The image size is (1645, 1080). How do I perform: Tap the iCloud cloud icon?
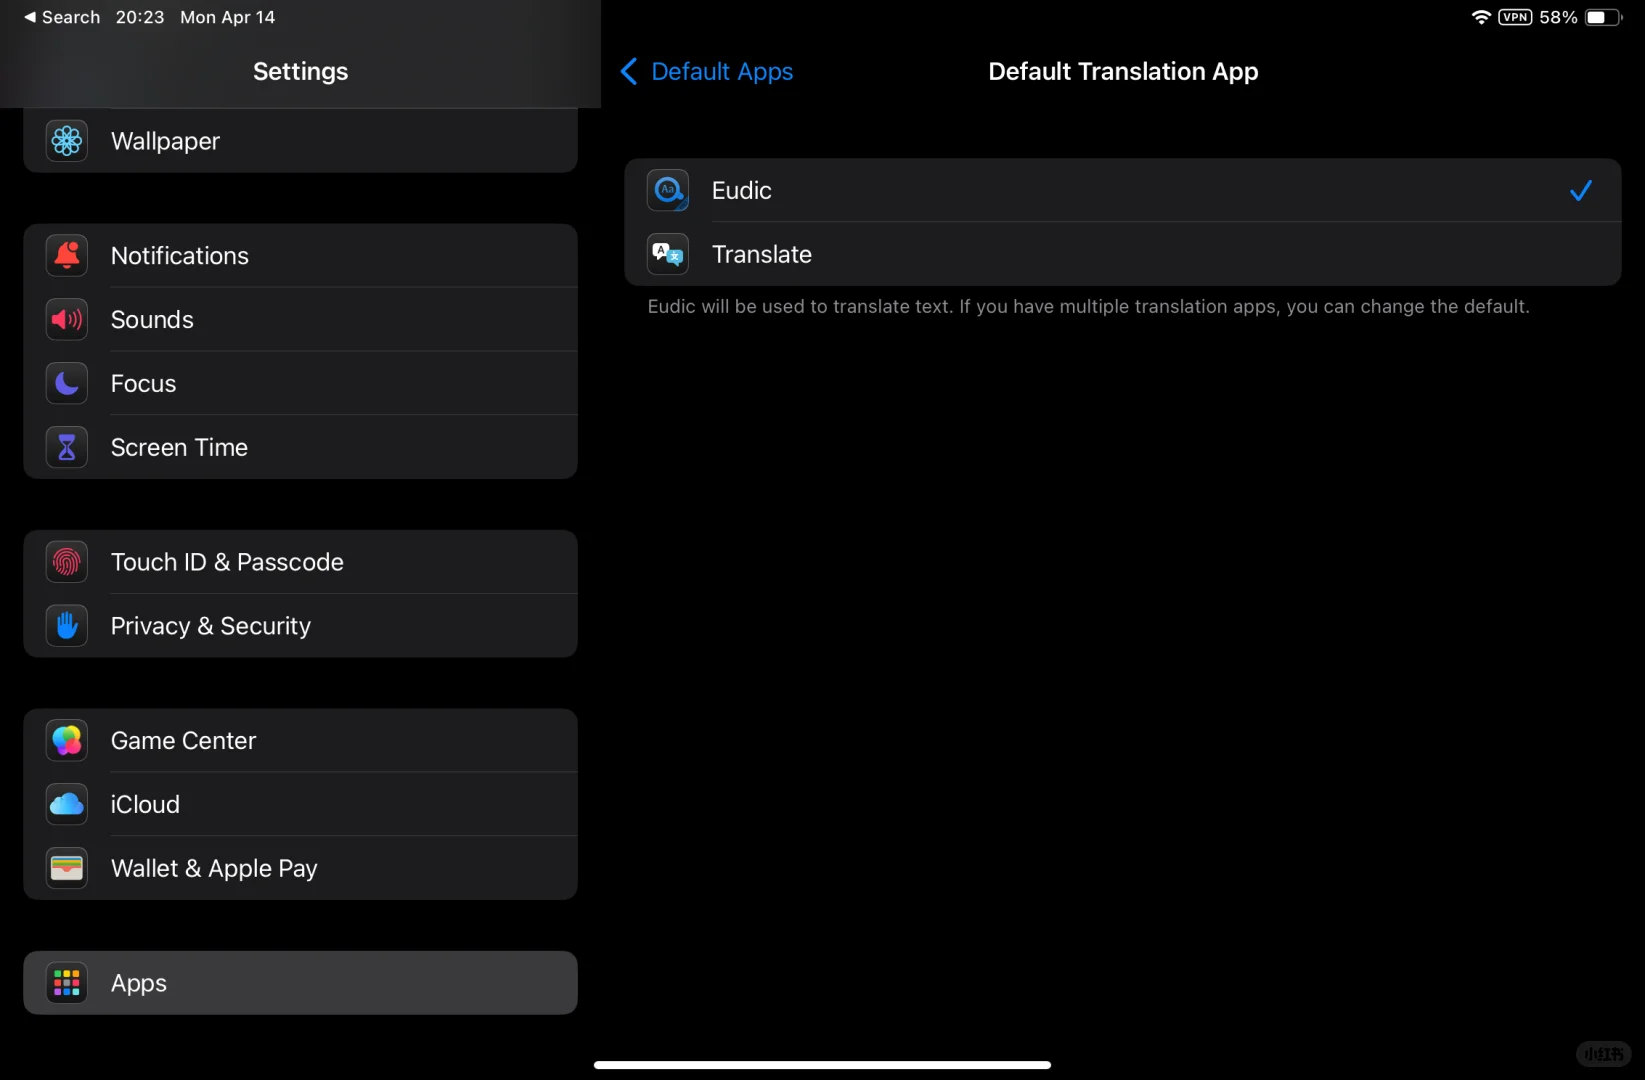point(67,805)
